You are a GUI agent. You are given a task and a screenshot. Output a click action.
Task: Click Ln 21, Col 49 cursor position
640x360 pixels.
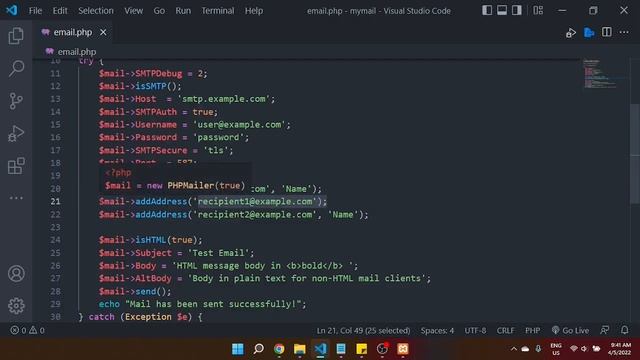(363, 330)
